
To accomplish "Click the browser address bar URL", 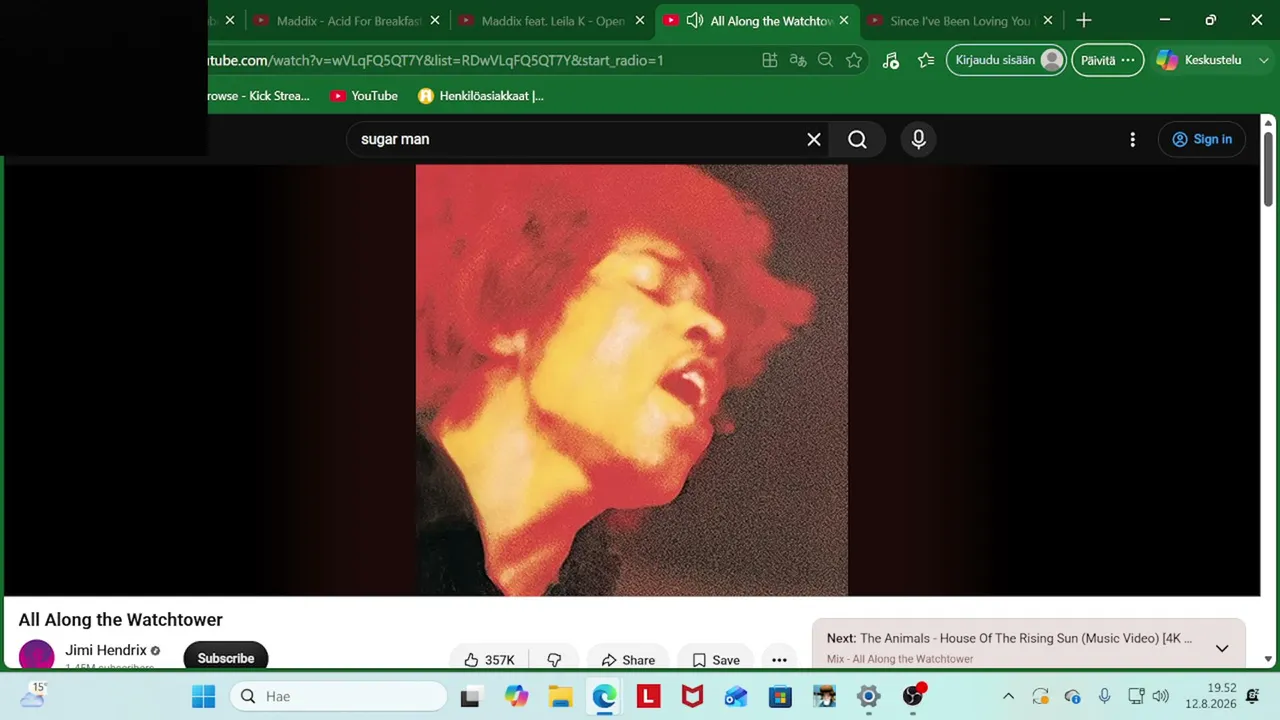I will (436, 60).
